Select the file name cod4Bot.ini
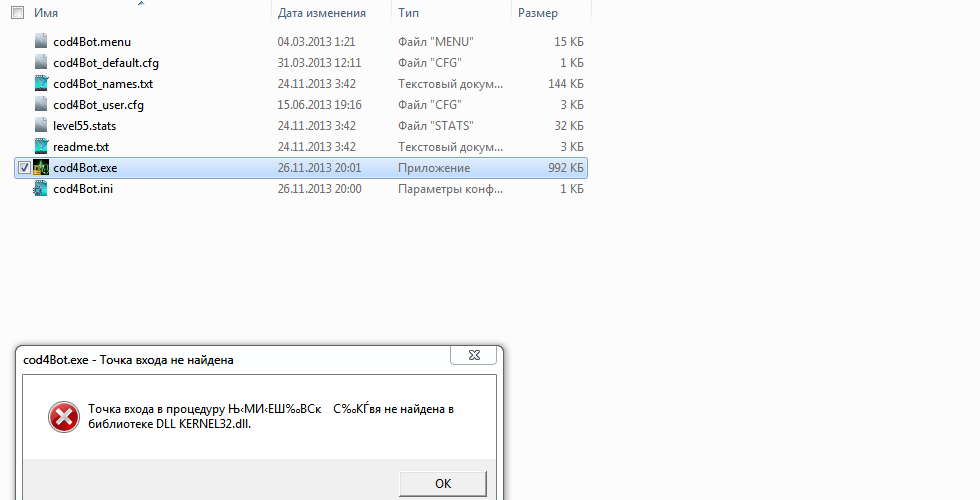Viewport: 980px width, 500px height. pyautogui.click(x=83, y=189)
